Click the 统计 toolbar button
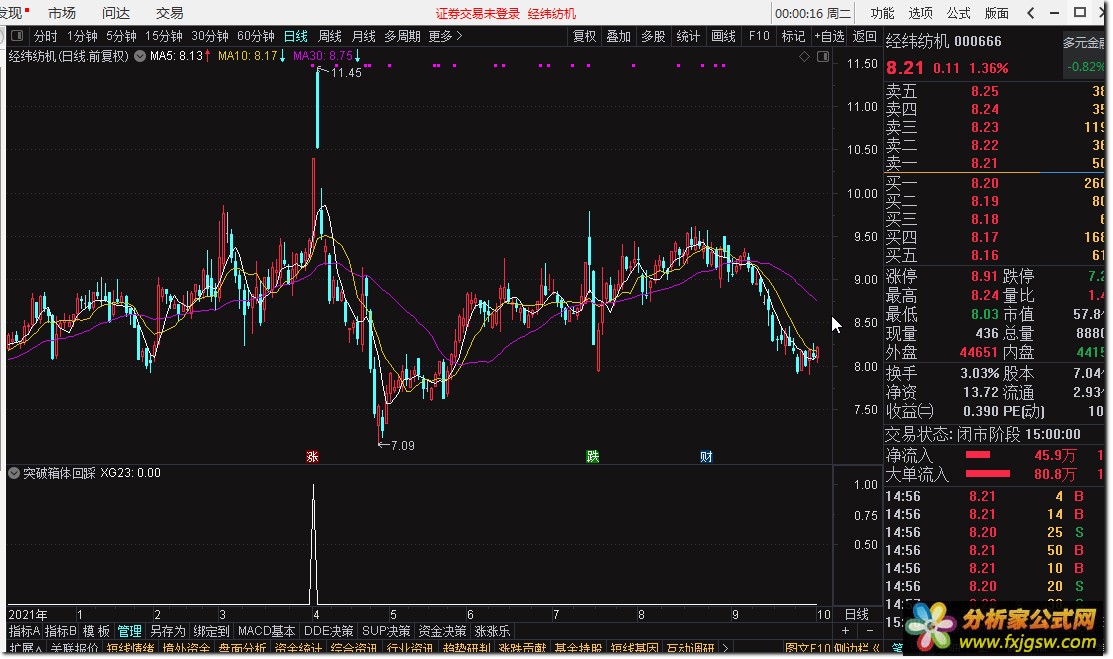The height and width of the screenshot is (659, 1113). [x=688, y=36]
